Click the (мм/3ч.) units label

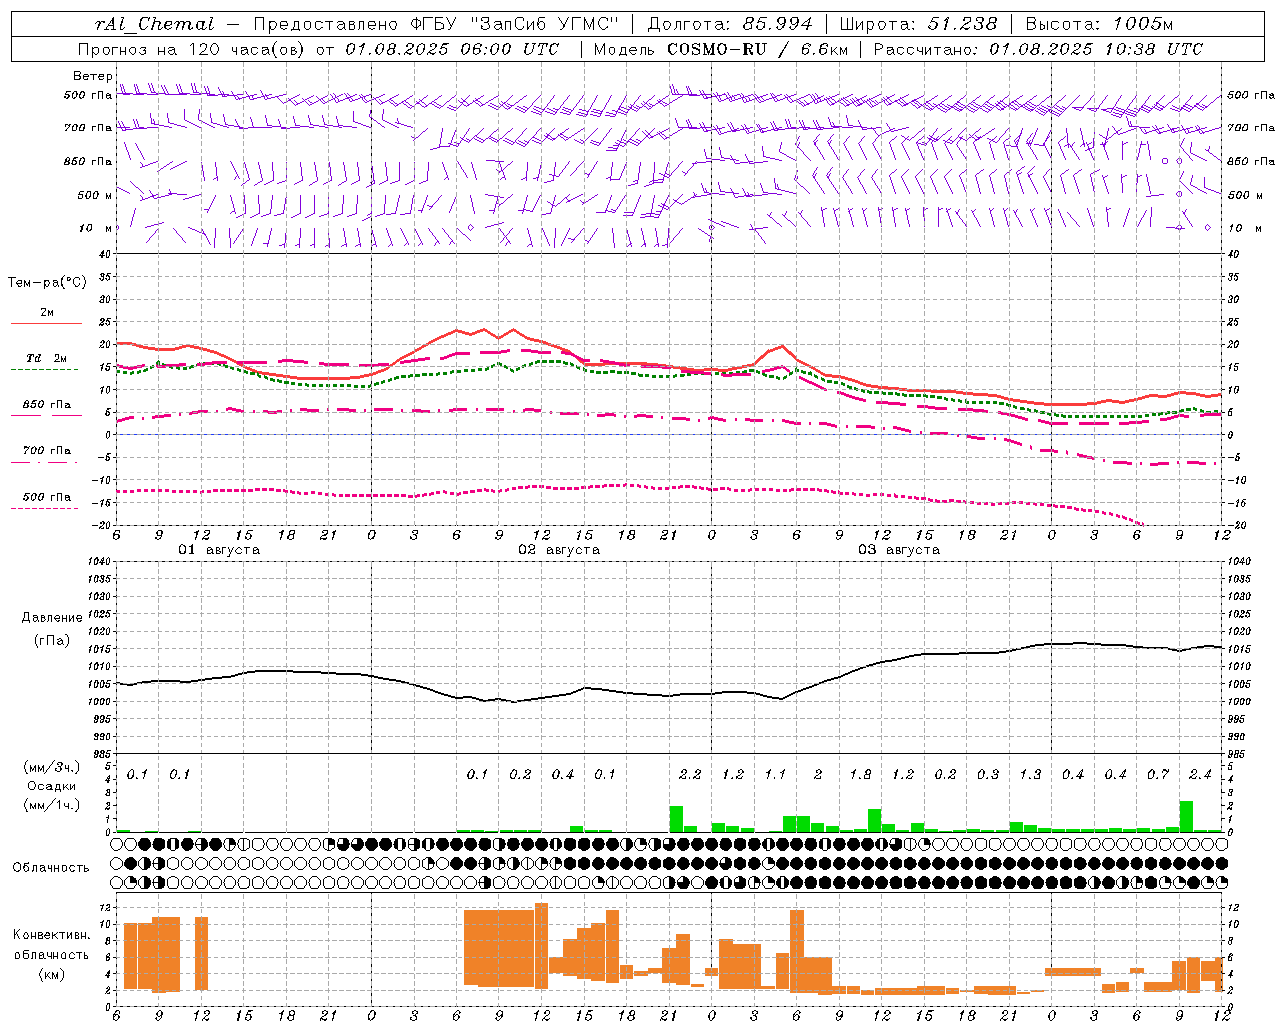[x=52, y=767]
